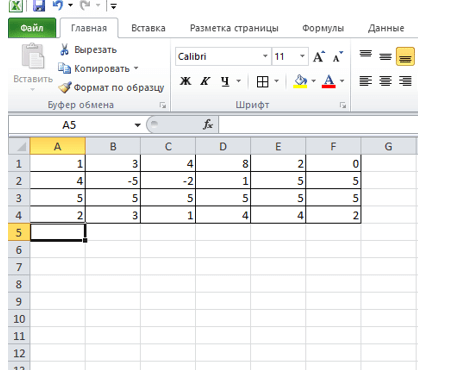Select column D header
Image resolution: width=449 pixels, height=385 pixels.
223,146
